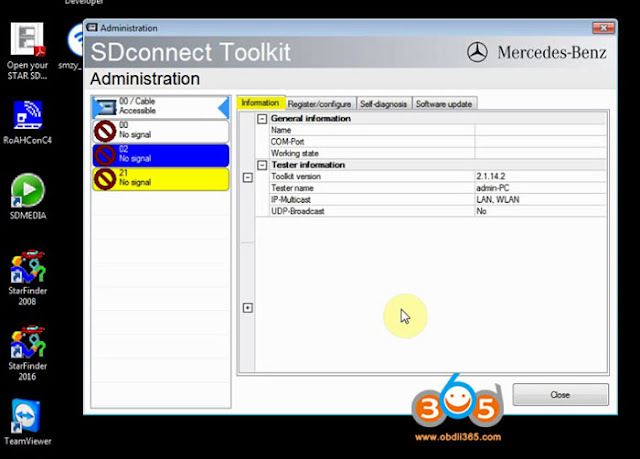Collapse the upper side panel minus box
Screen dimensions: 640x459
[x=248, y=178]
